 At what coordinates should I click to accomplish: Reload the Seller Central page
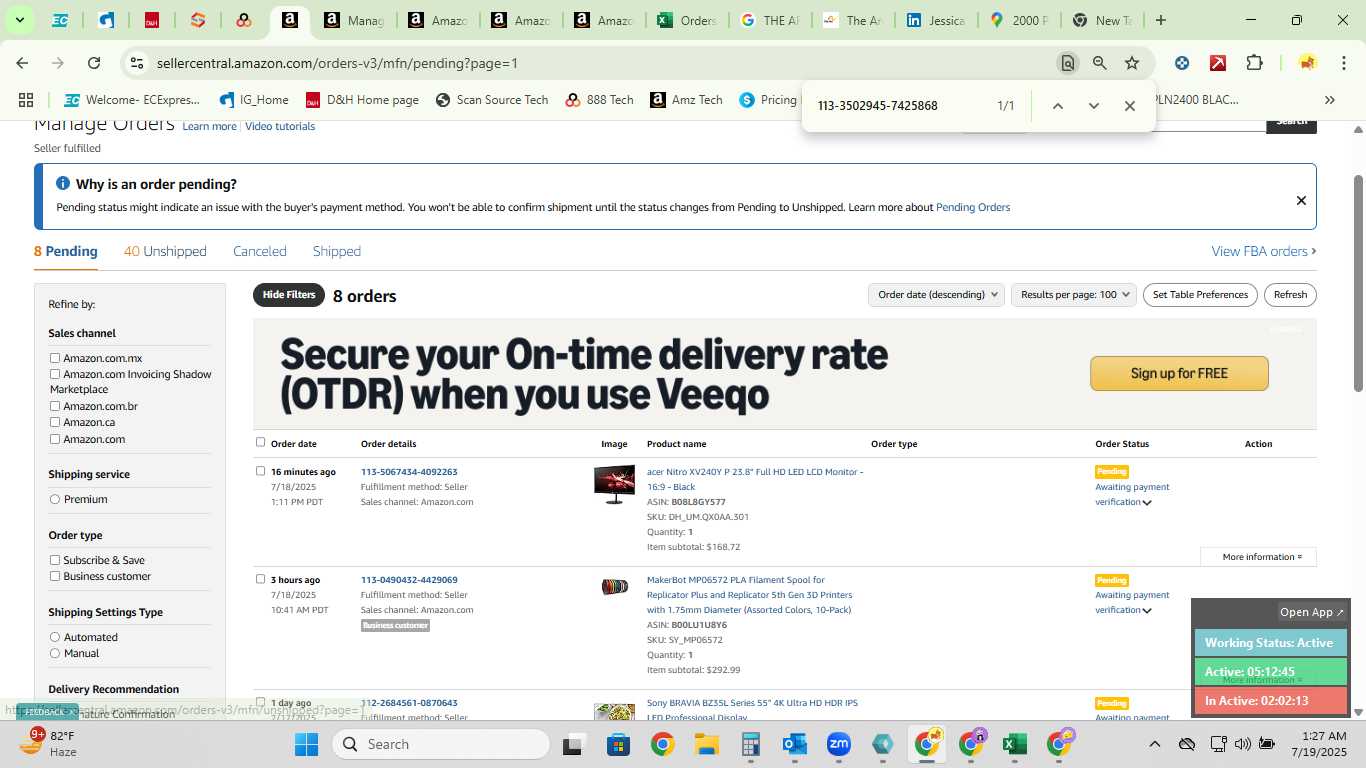coord(94,63)
